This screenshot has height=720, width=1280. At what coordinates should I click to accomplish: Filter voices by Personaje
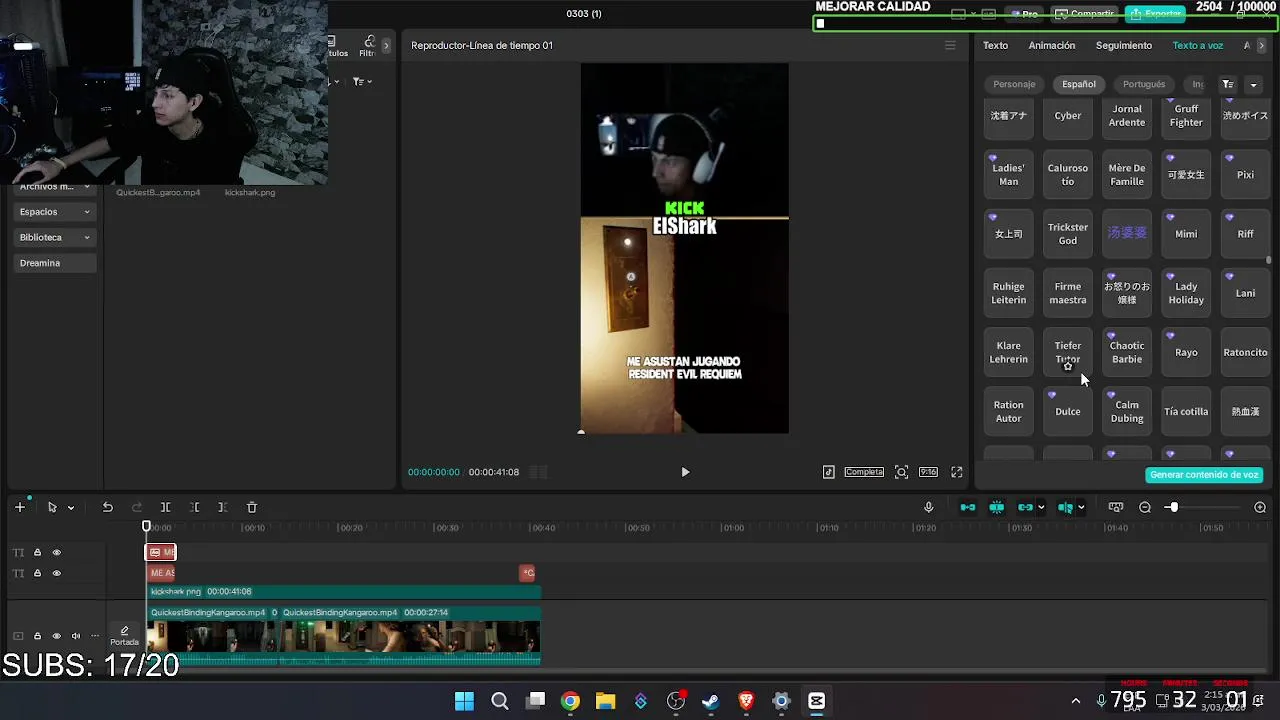click(x=1014, y=84)
